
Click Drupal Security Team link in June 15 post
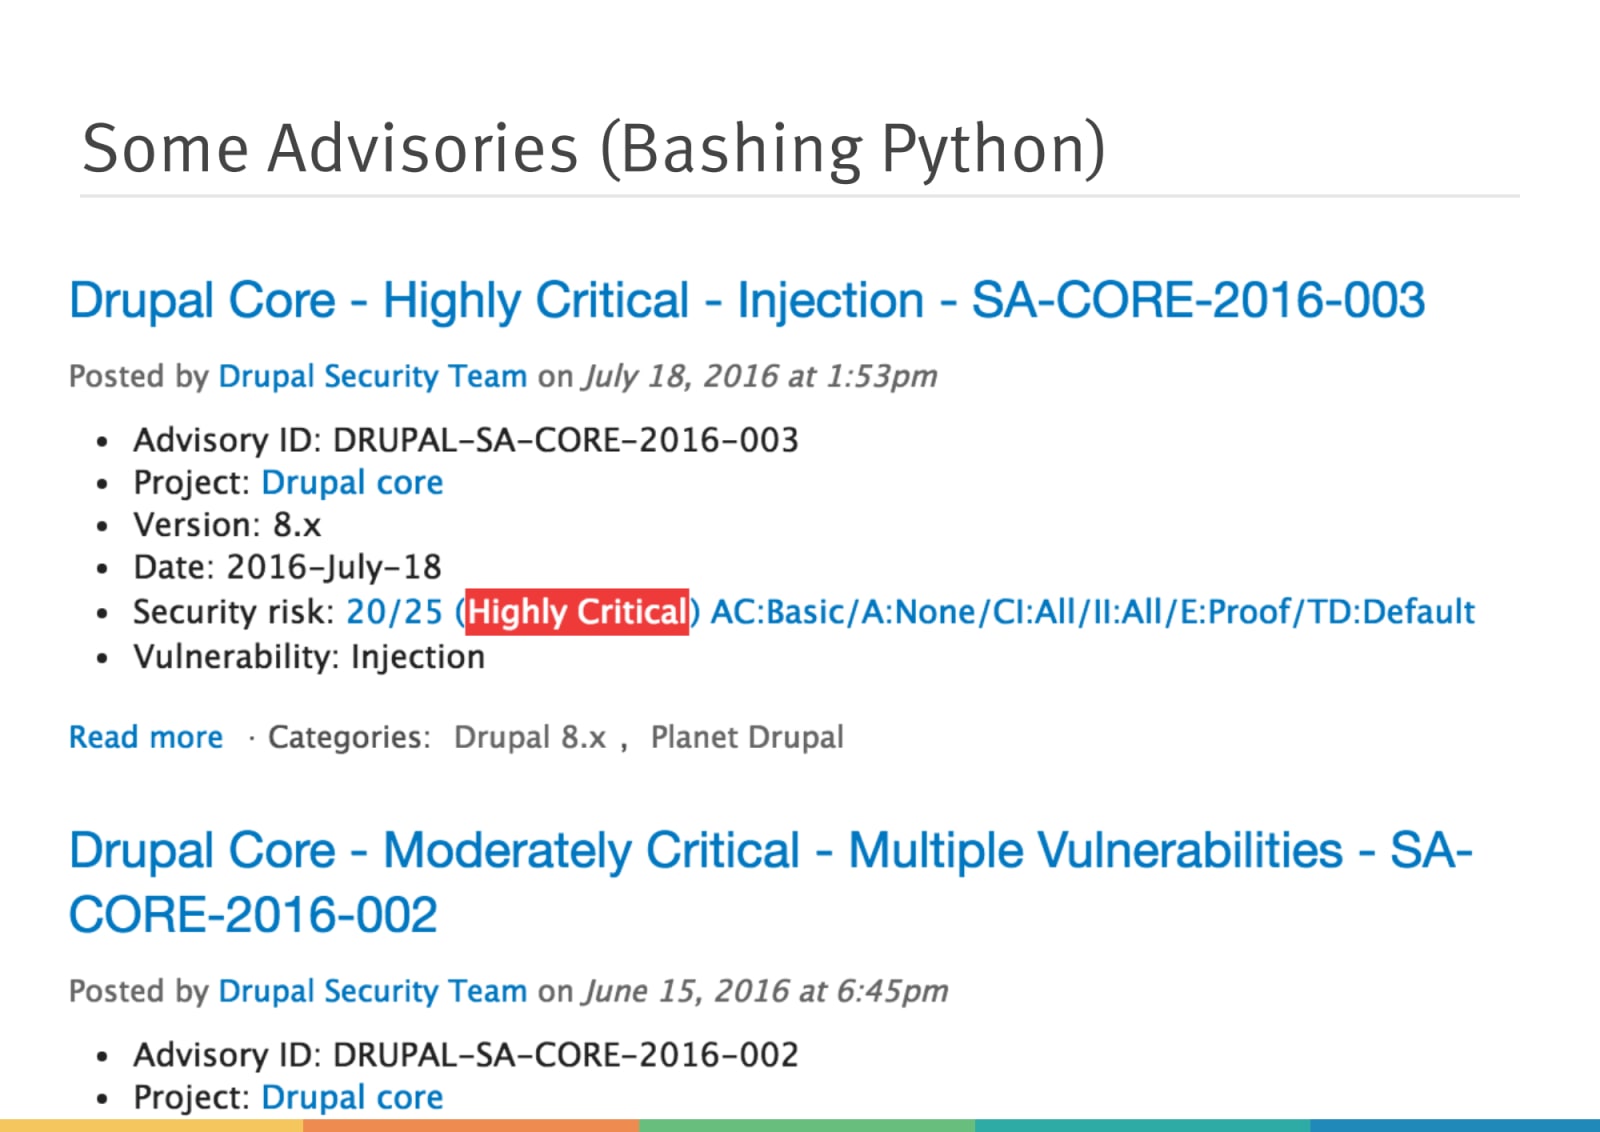pyautogui.click(x=372, y=991)
